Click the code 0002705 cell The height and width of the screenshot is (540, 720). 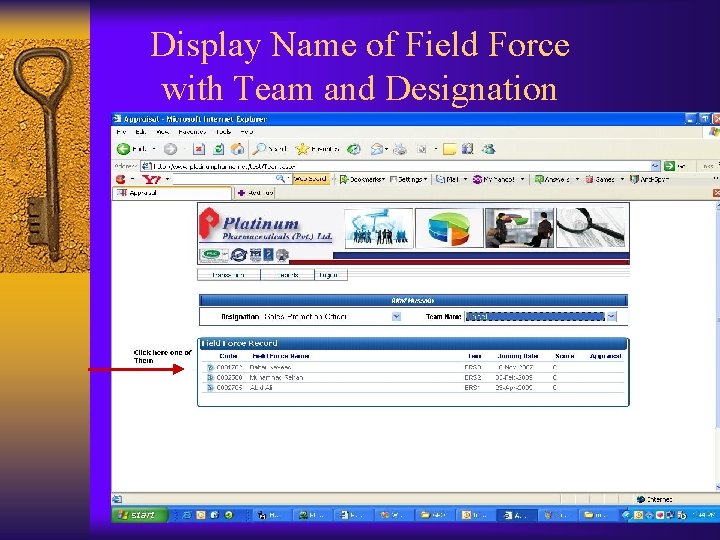[229, 388]
